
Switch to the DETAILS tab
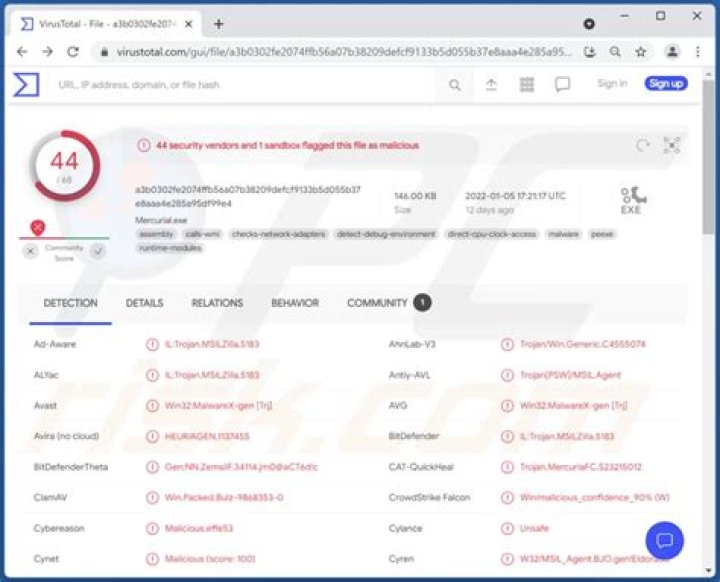[144, 303]
